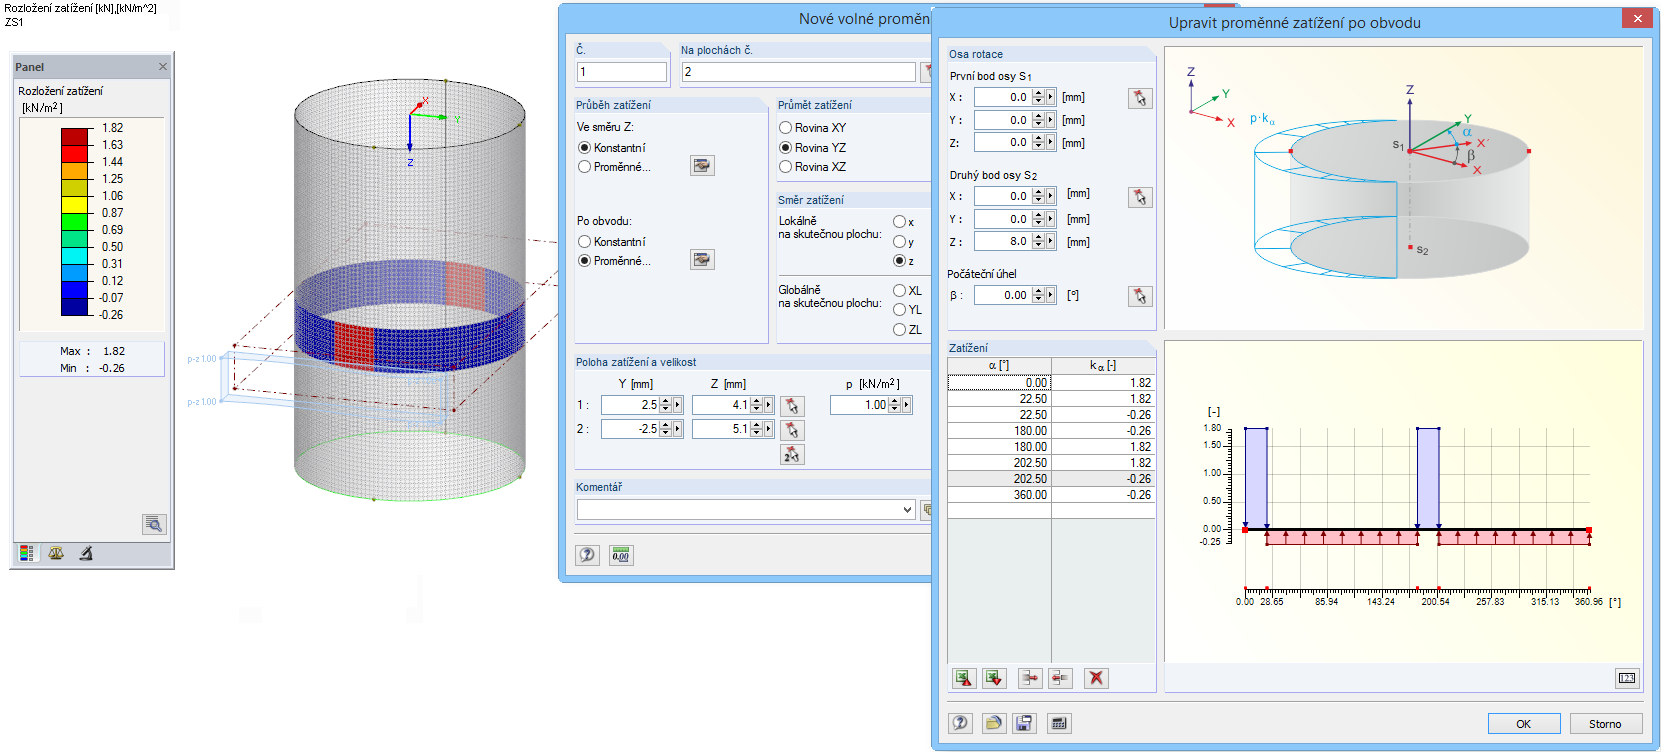Confirm dialog with OK button

[1524, 724]
